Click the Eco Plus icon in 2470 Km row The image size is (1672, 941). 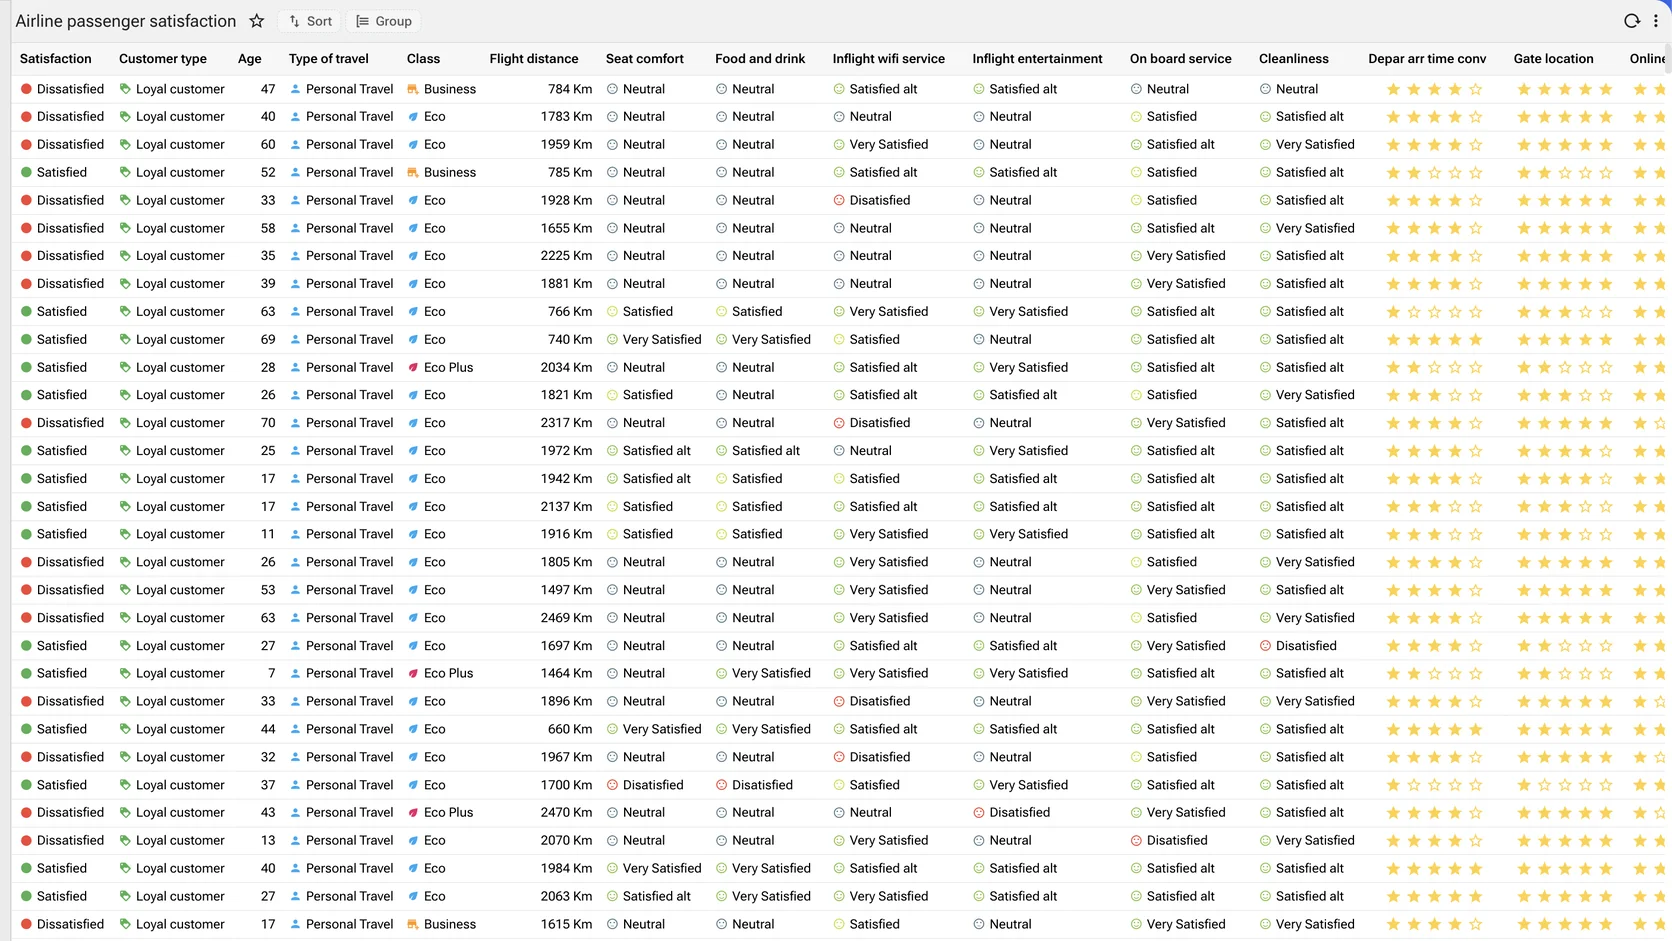tap(413, 813)
